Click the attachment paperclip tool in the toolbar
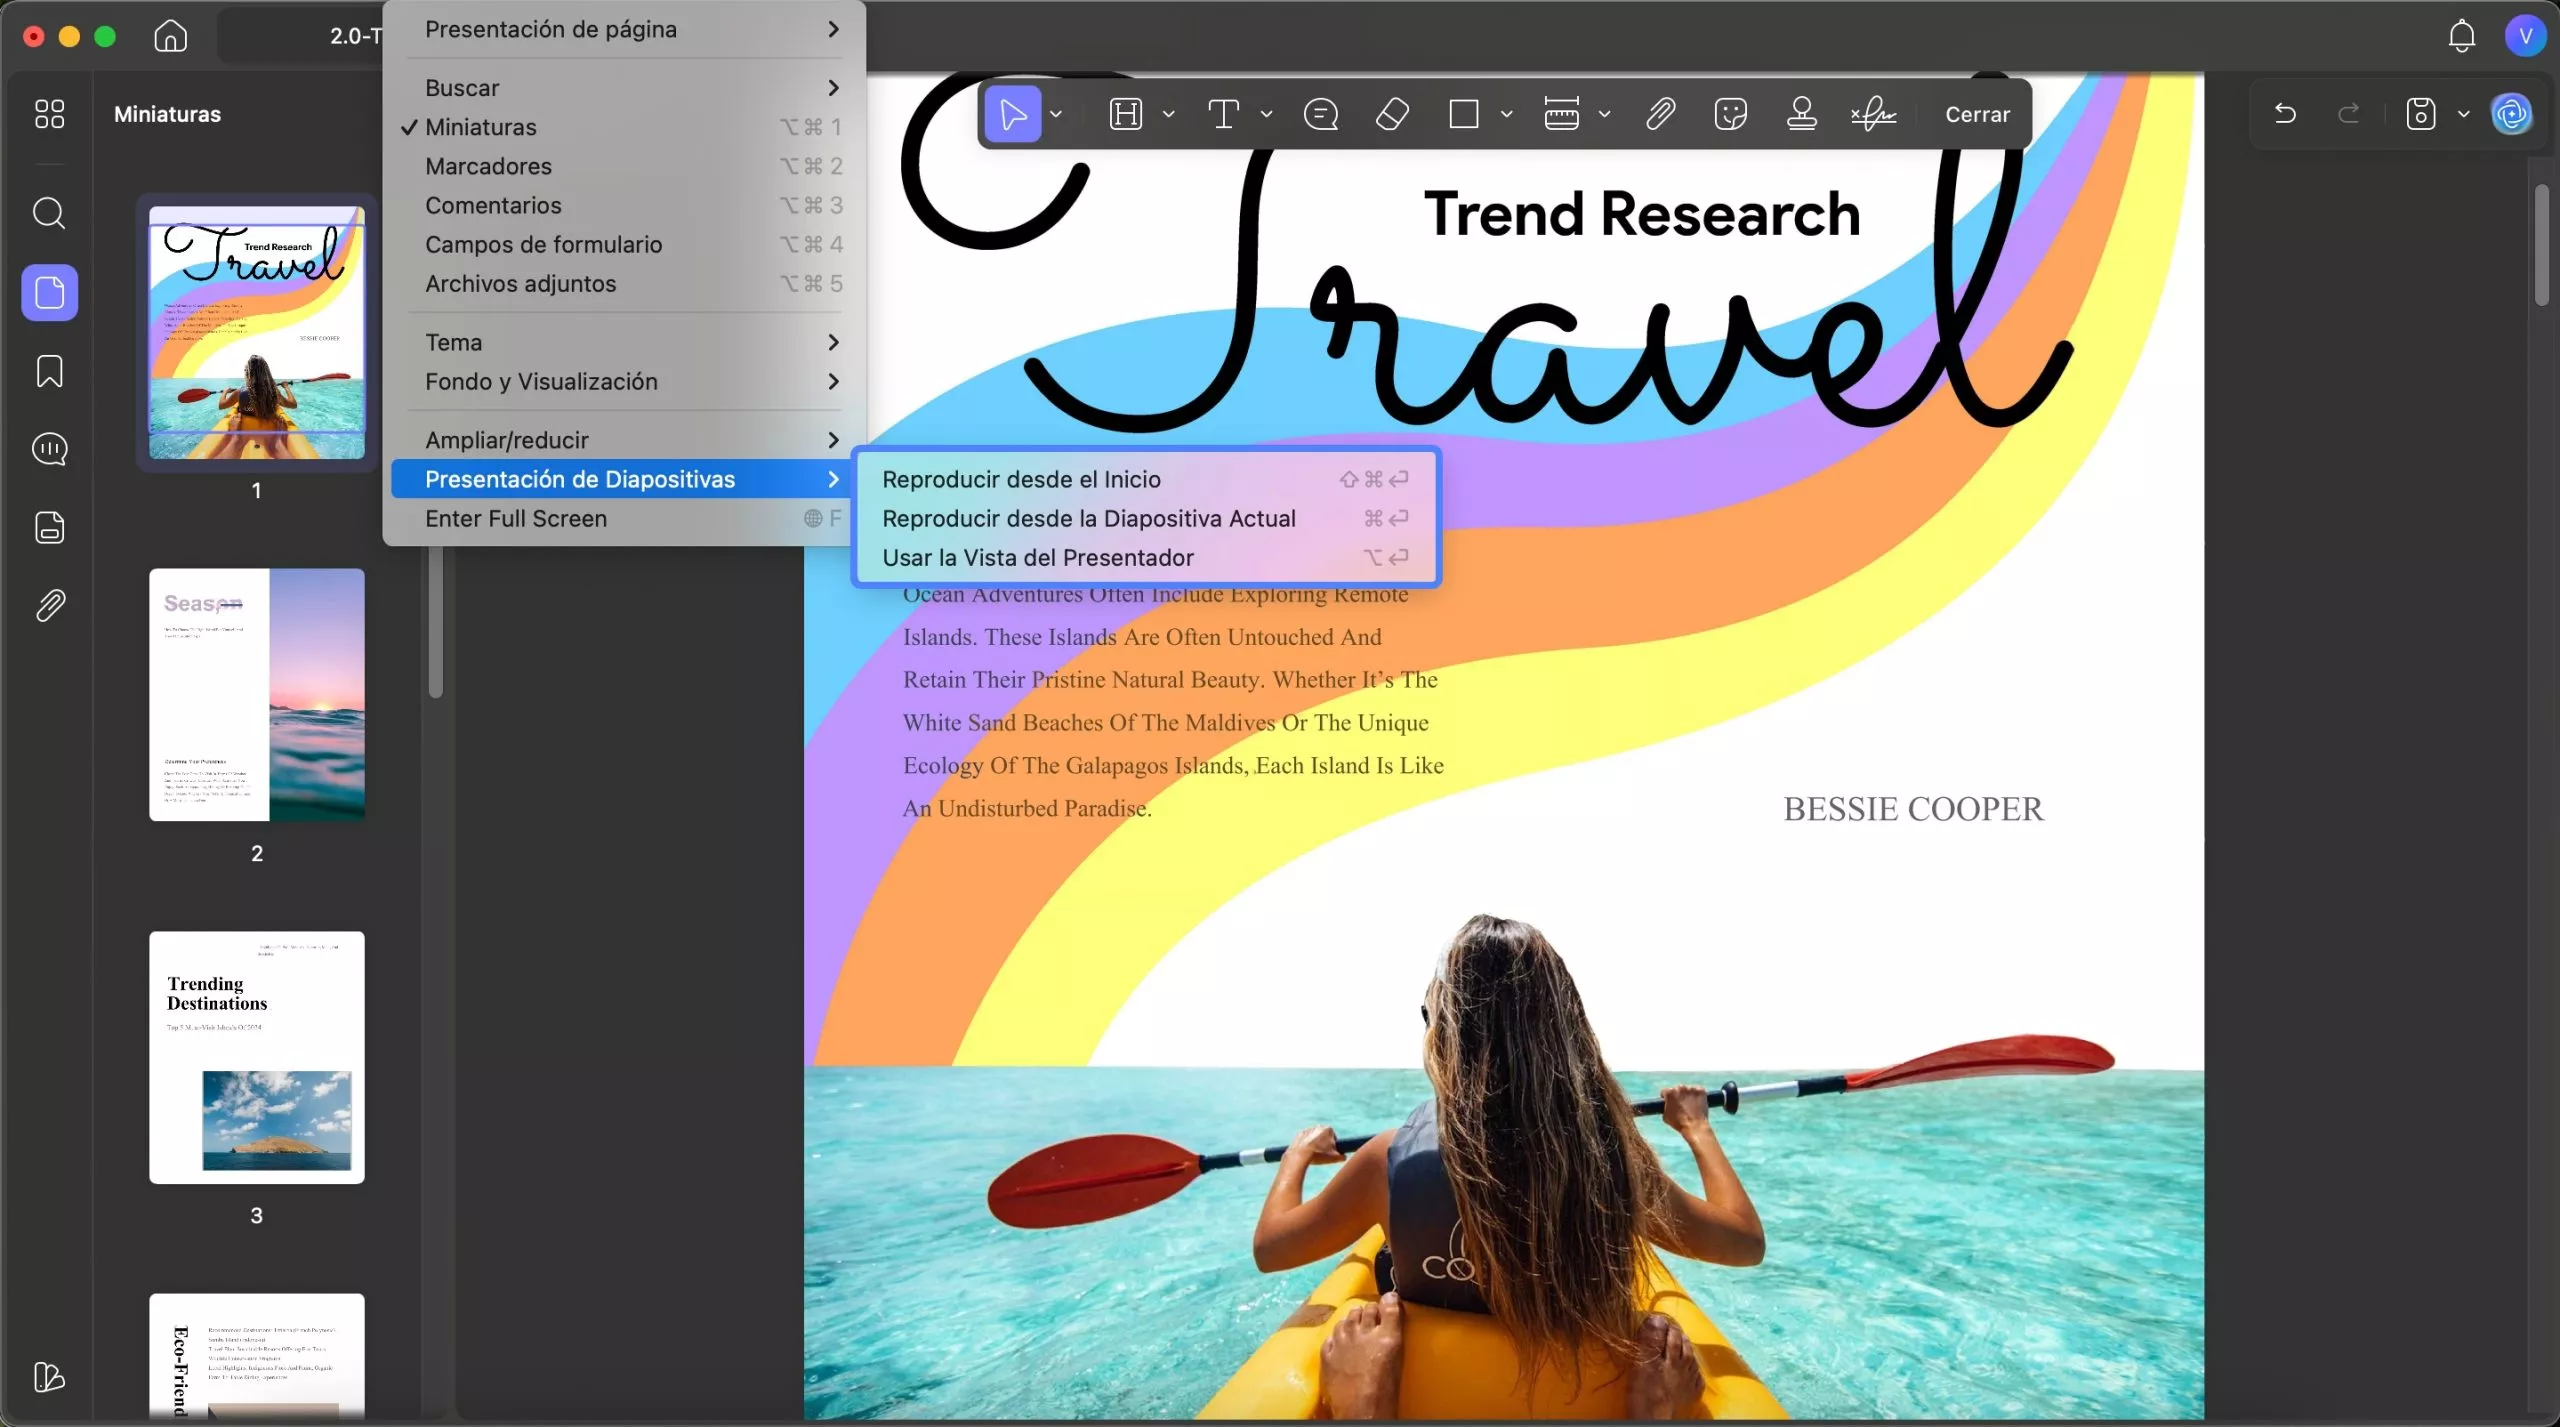This screenshot has height=1427, width=2560. [x=1660, y=114]
